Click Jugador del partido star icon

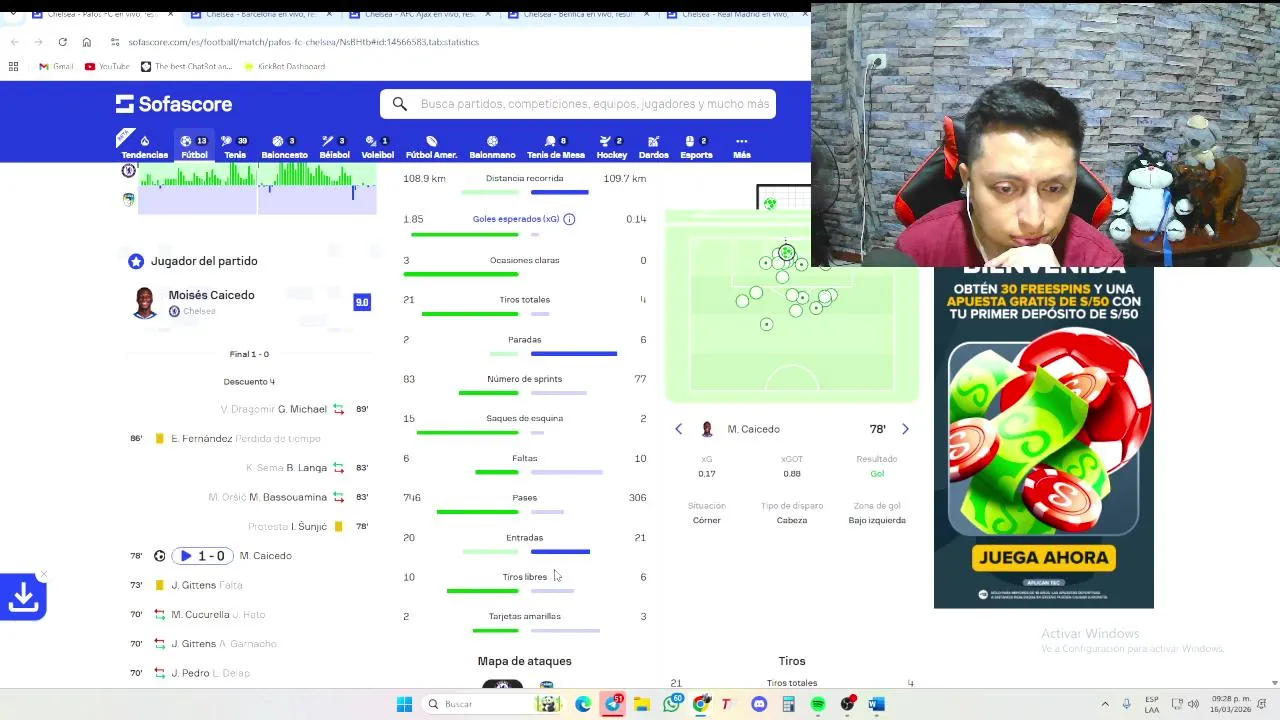tap(136, 261)
